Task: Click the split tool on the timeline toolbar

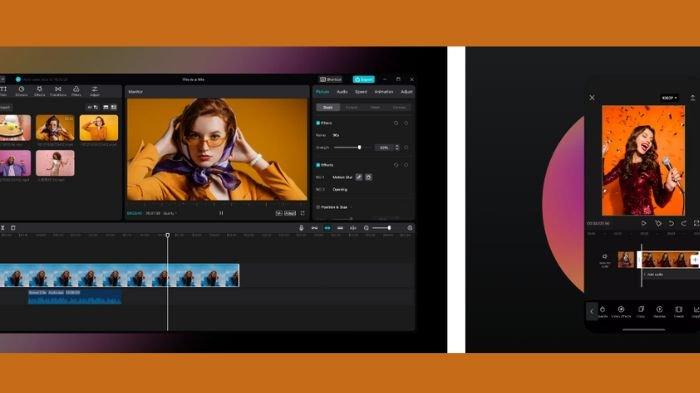Action: (2, 228)
